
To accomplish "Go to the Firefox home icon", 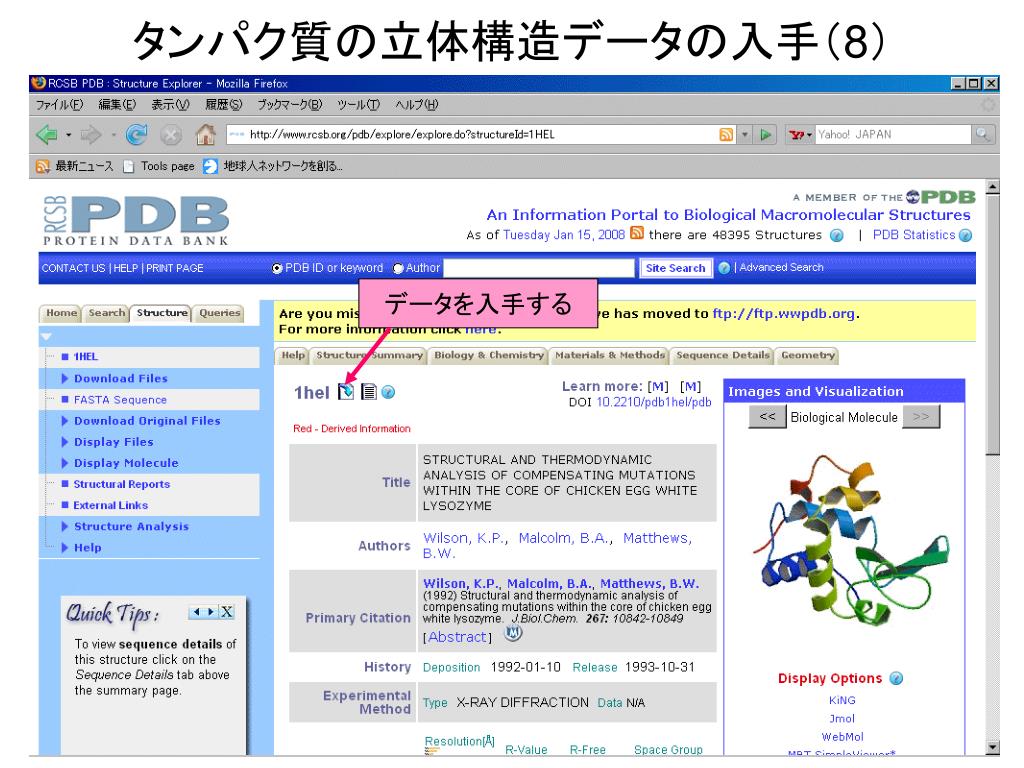I will click(x=206, y=135).
